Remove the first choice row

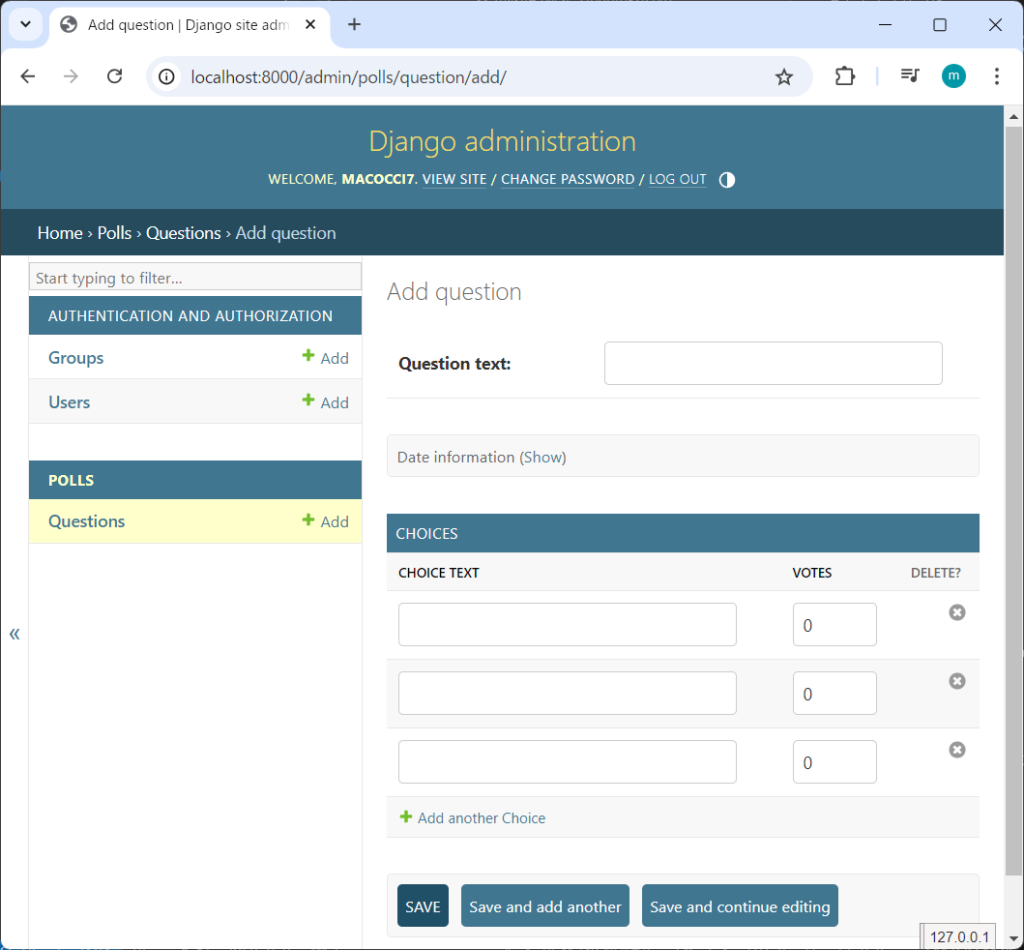[x=957, y=612]
